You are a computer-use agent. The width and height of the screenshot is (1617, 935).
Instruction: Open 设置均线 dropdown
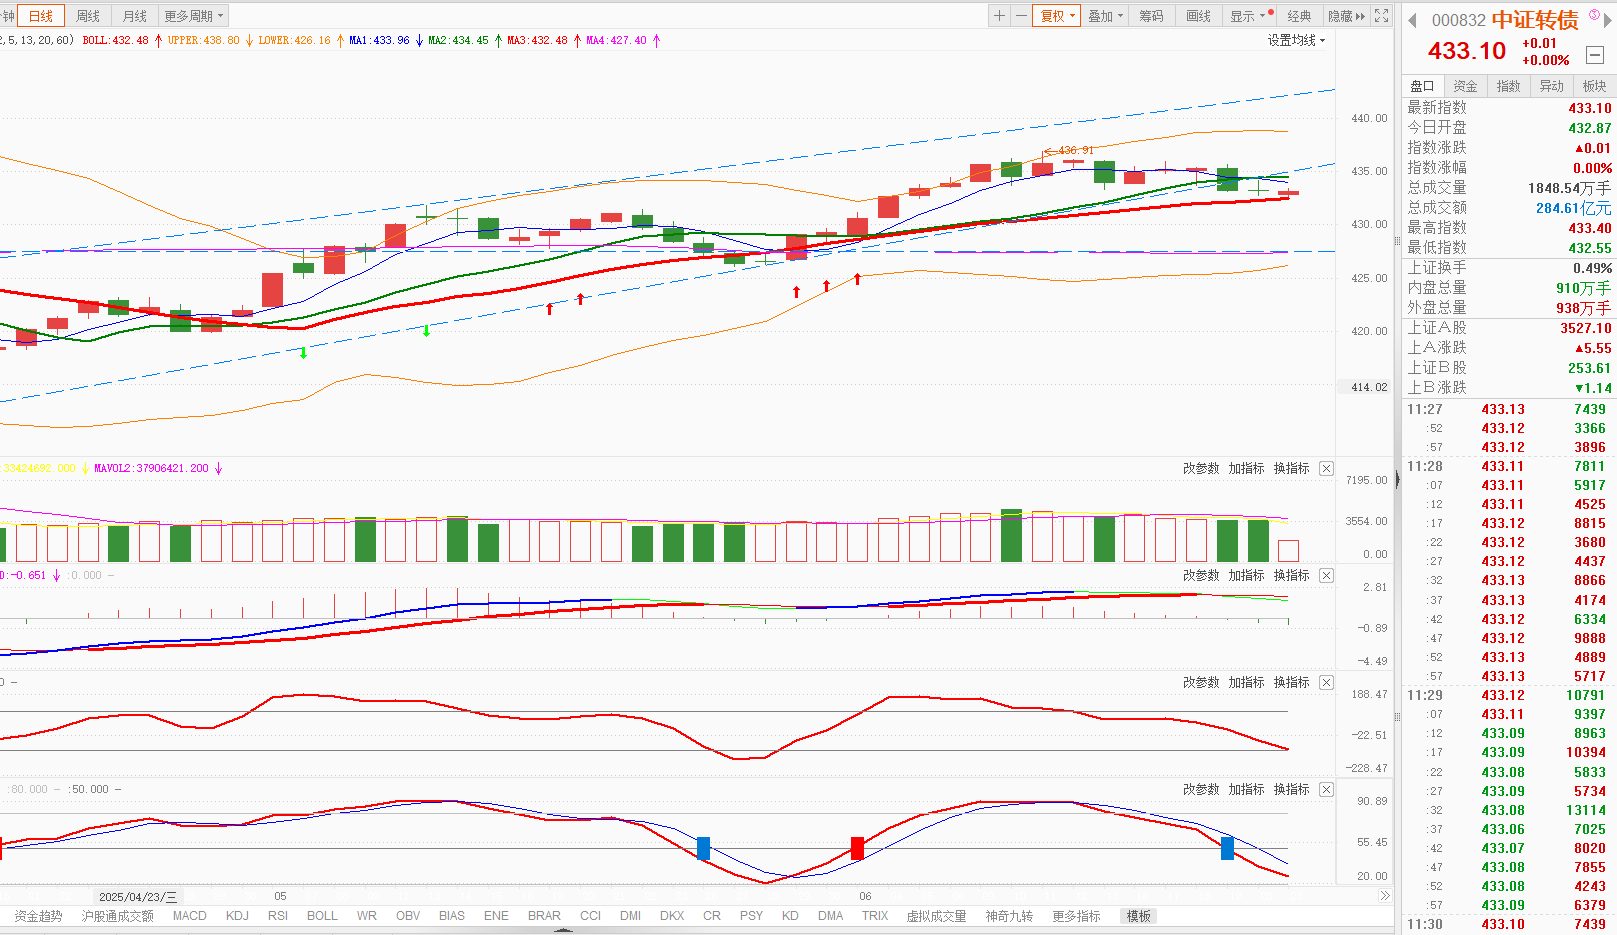[1296, 40]
